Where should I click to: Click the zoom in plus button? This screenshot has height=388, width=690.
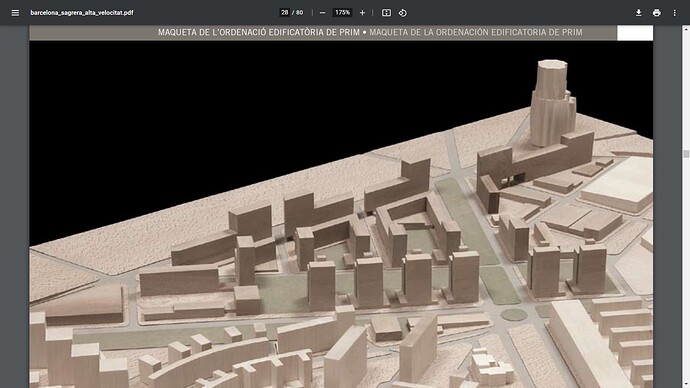click(x=362, y=13)
